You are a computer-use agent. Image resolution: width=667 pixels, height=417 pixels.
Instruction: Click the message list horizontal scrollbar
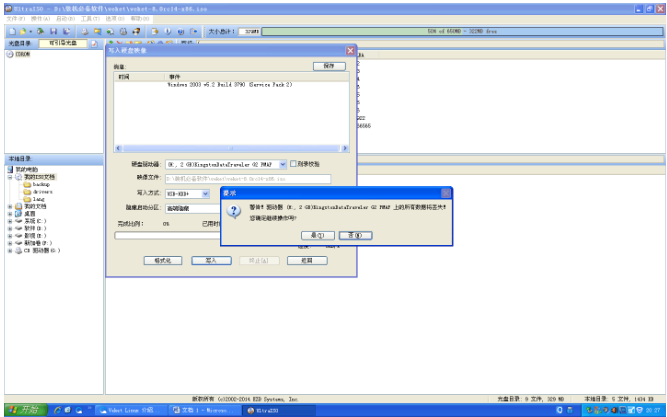pos(231,149)
